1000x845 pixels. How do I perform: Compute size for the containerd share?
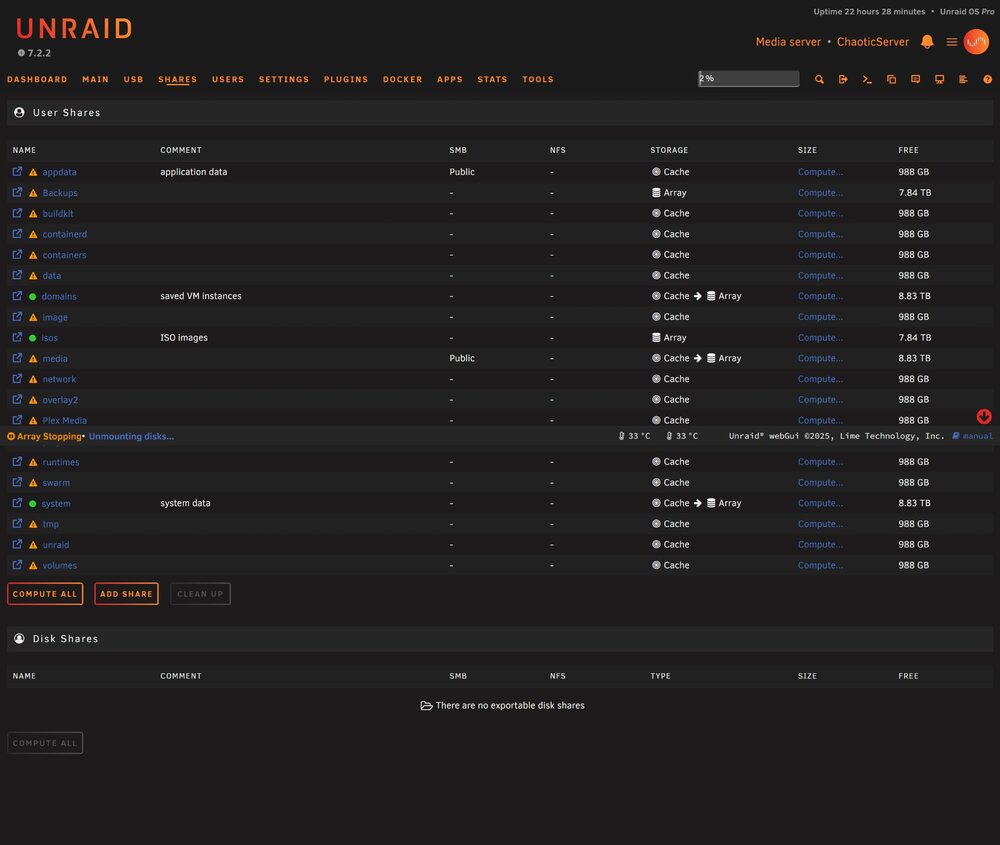(x=820, y=234)
